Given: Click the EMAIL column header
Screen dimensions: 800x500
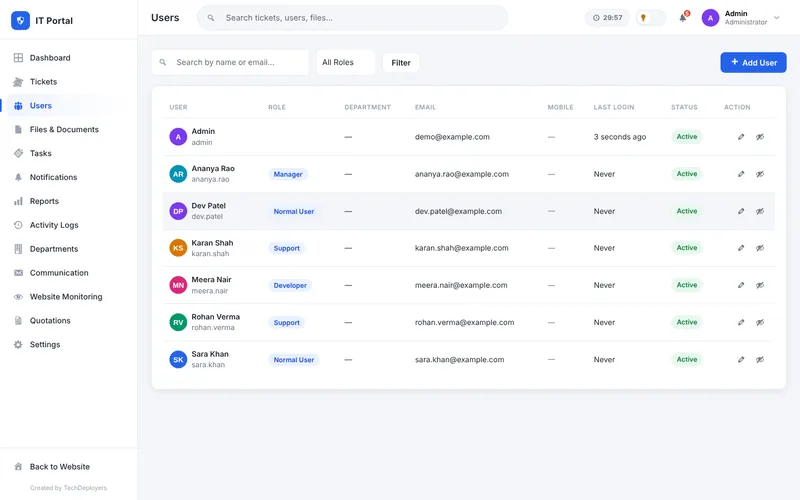Looking at the screenshot, I should click(x=425, y=107).
